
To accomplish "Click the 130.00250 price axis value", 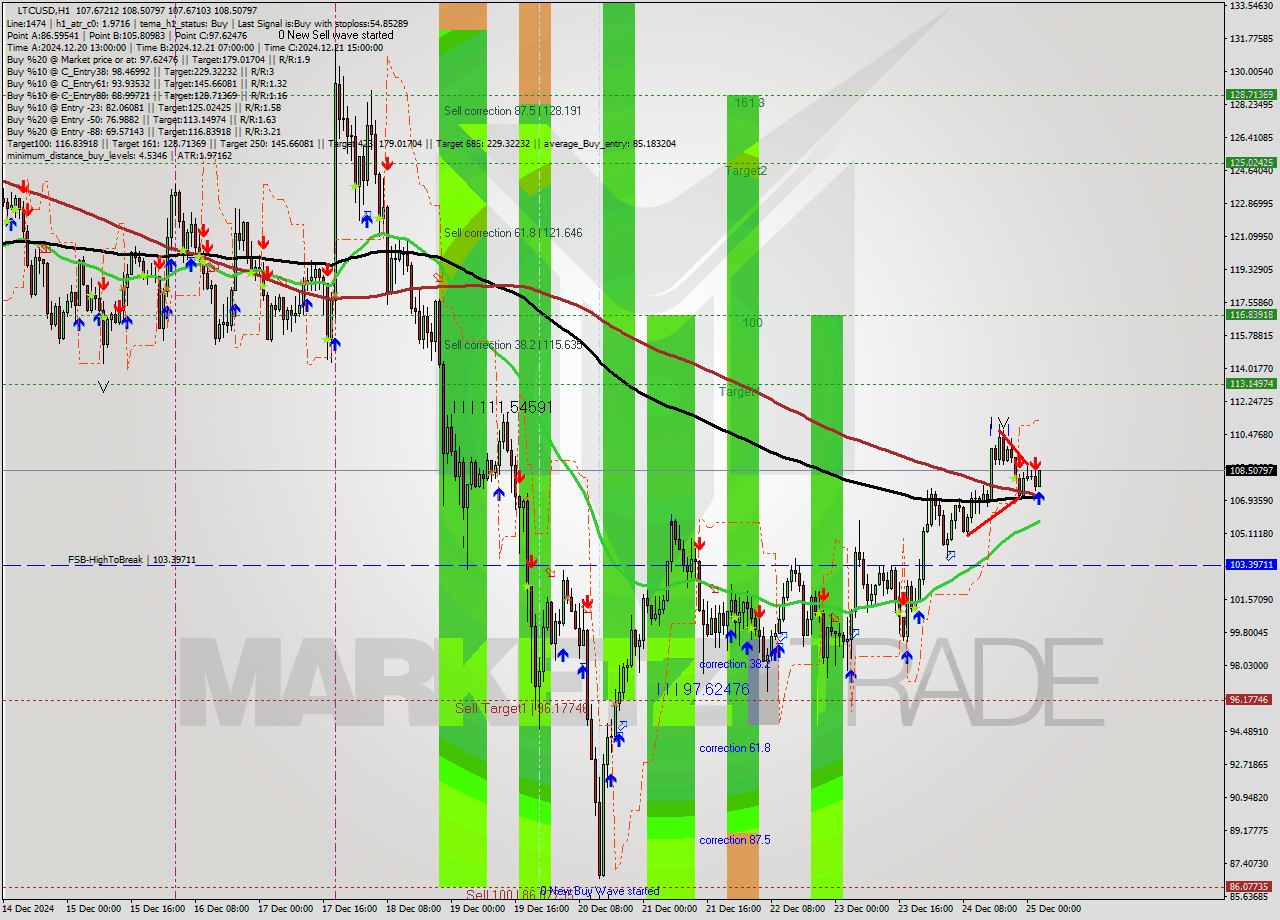I will pos(1251,72).
